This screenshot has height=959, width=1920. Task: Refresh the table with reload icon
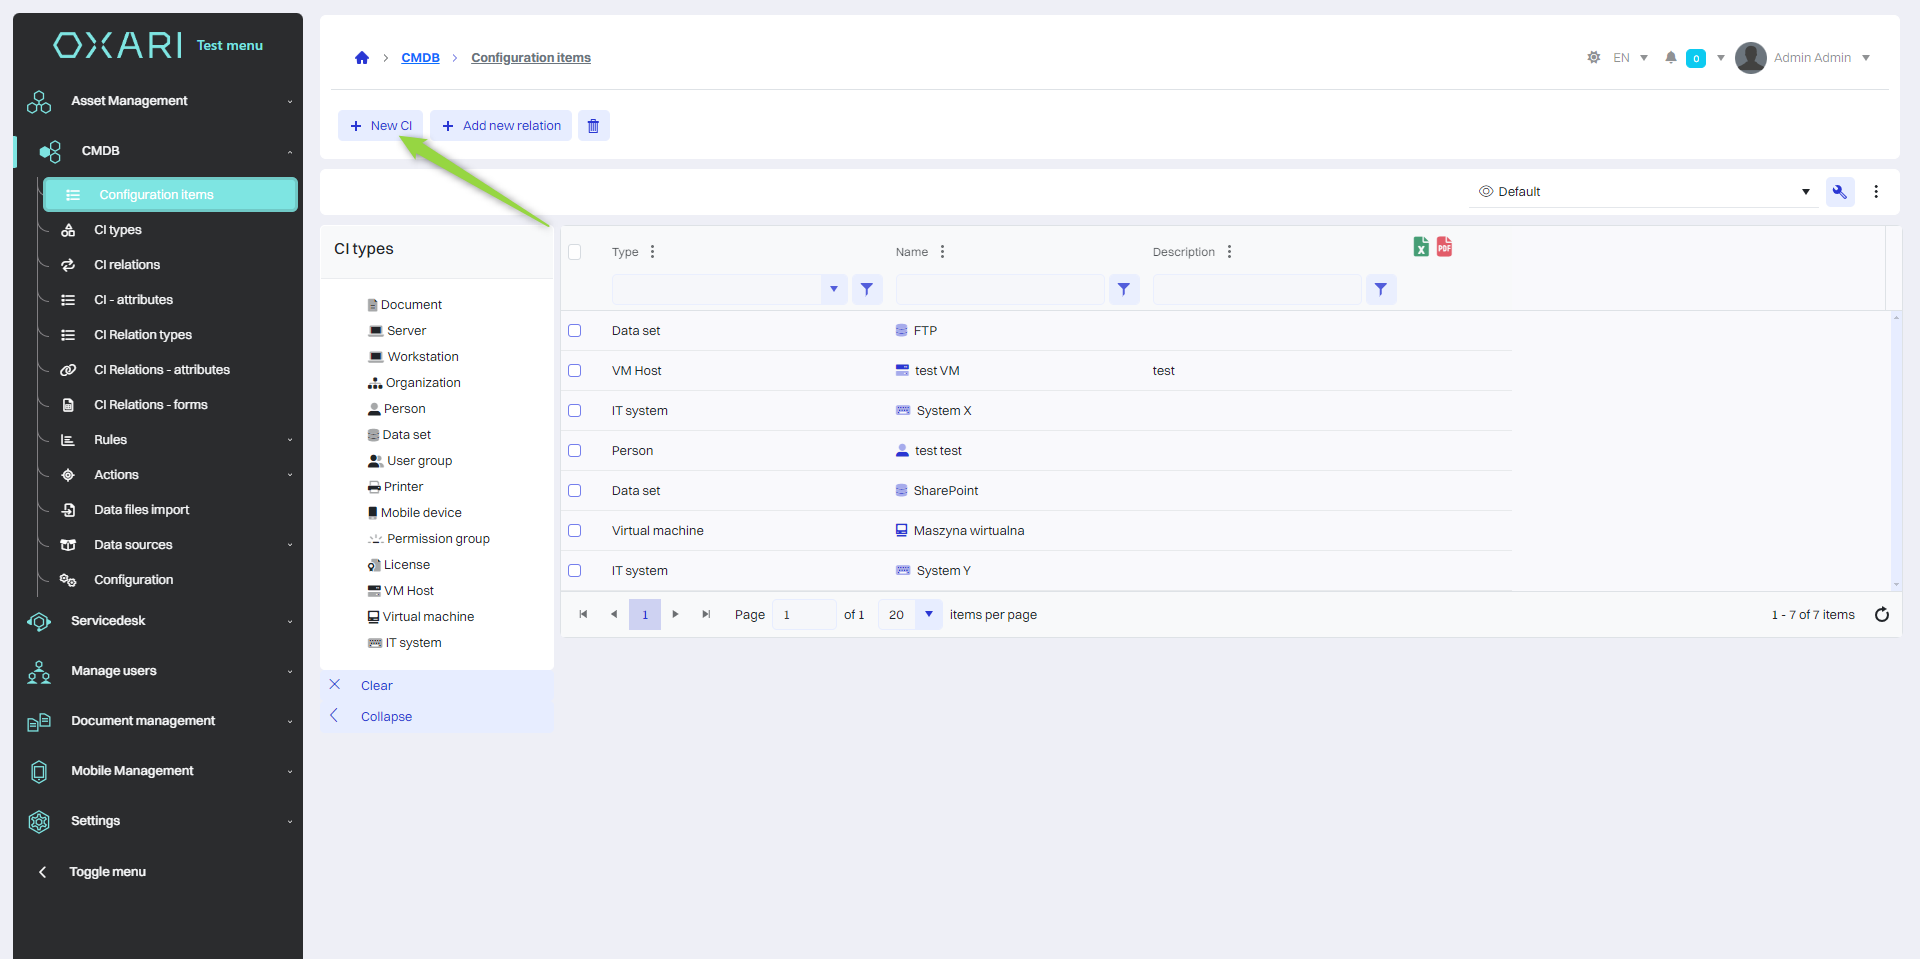pos(1881,615)
